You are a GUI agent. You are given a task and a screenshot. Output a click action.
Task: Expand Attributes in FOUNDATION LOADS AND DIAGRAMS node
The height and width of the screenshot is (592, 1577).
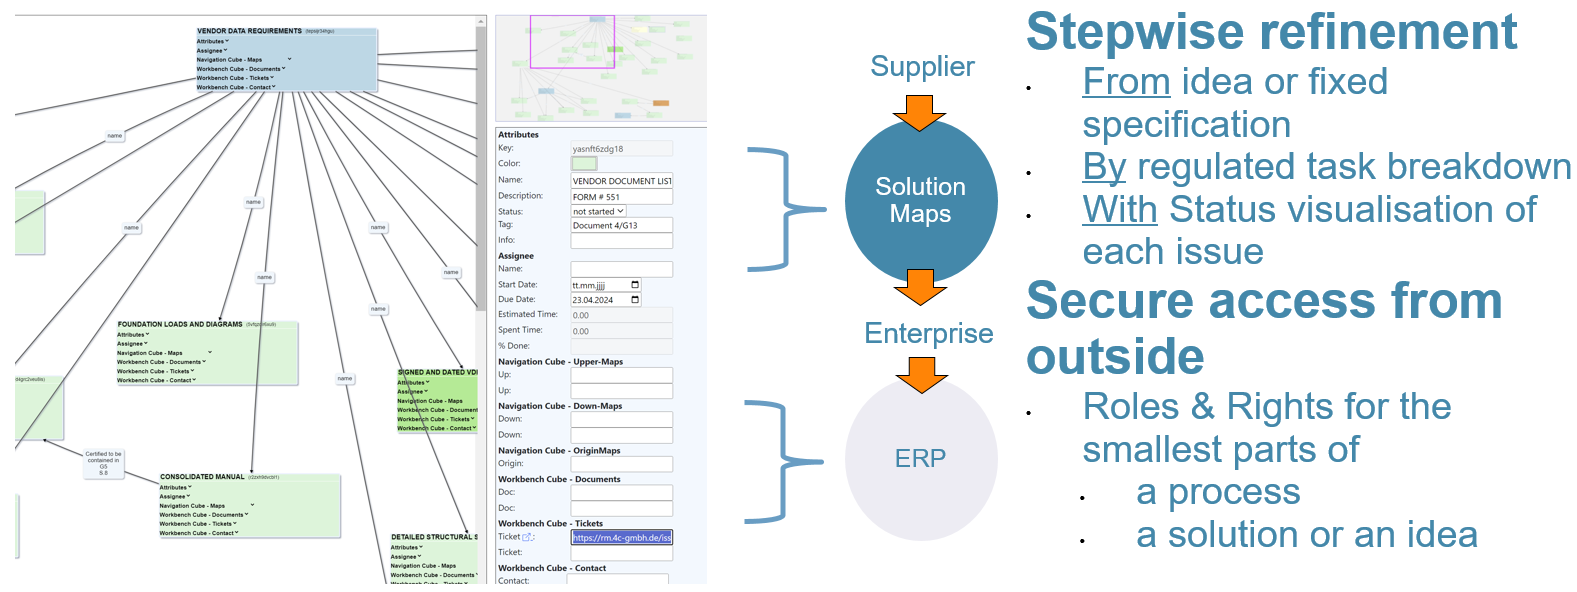click(147, 334)
